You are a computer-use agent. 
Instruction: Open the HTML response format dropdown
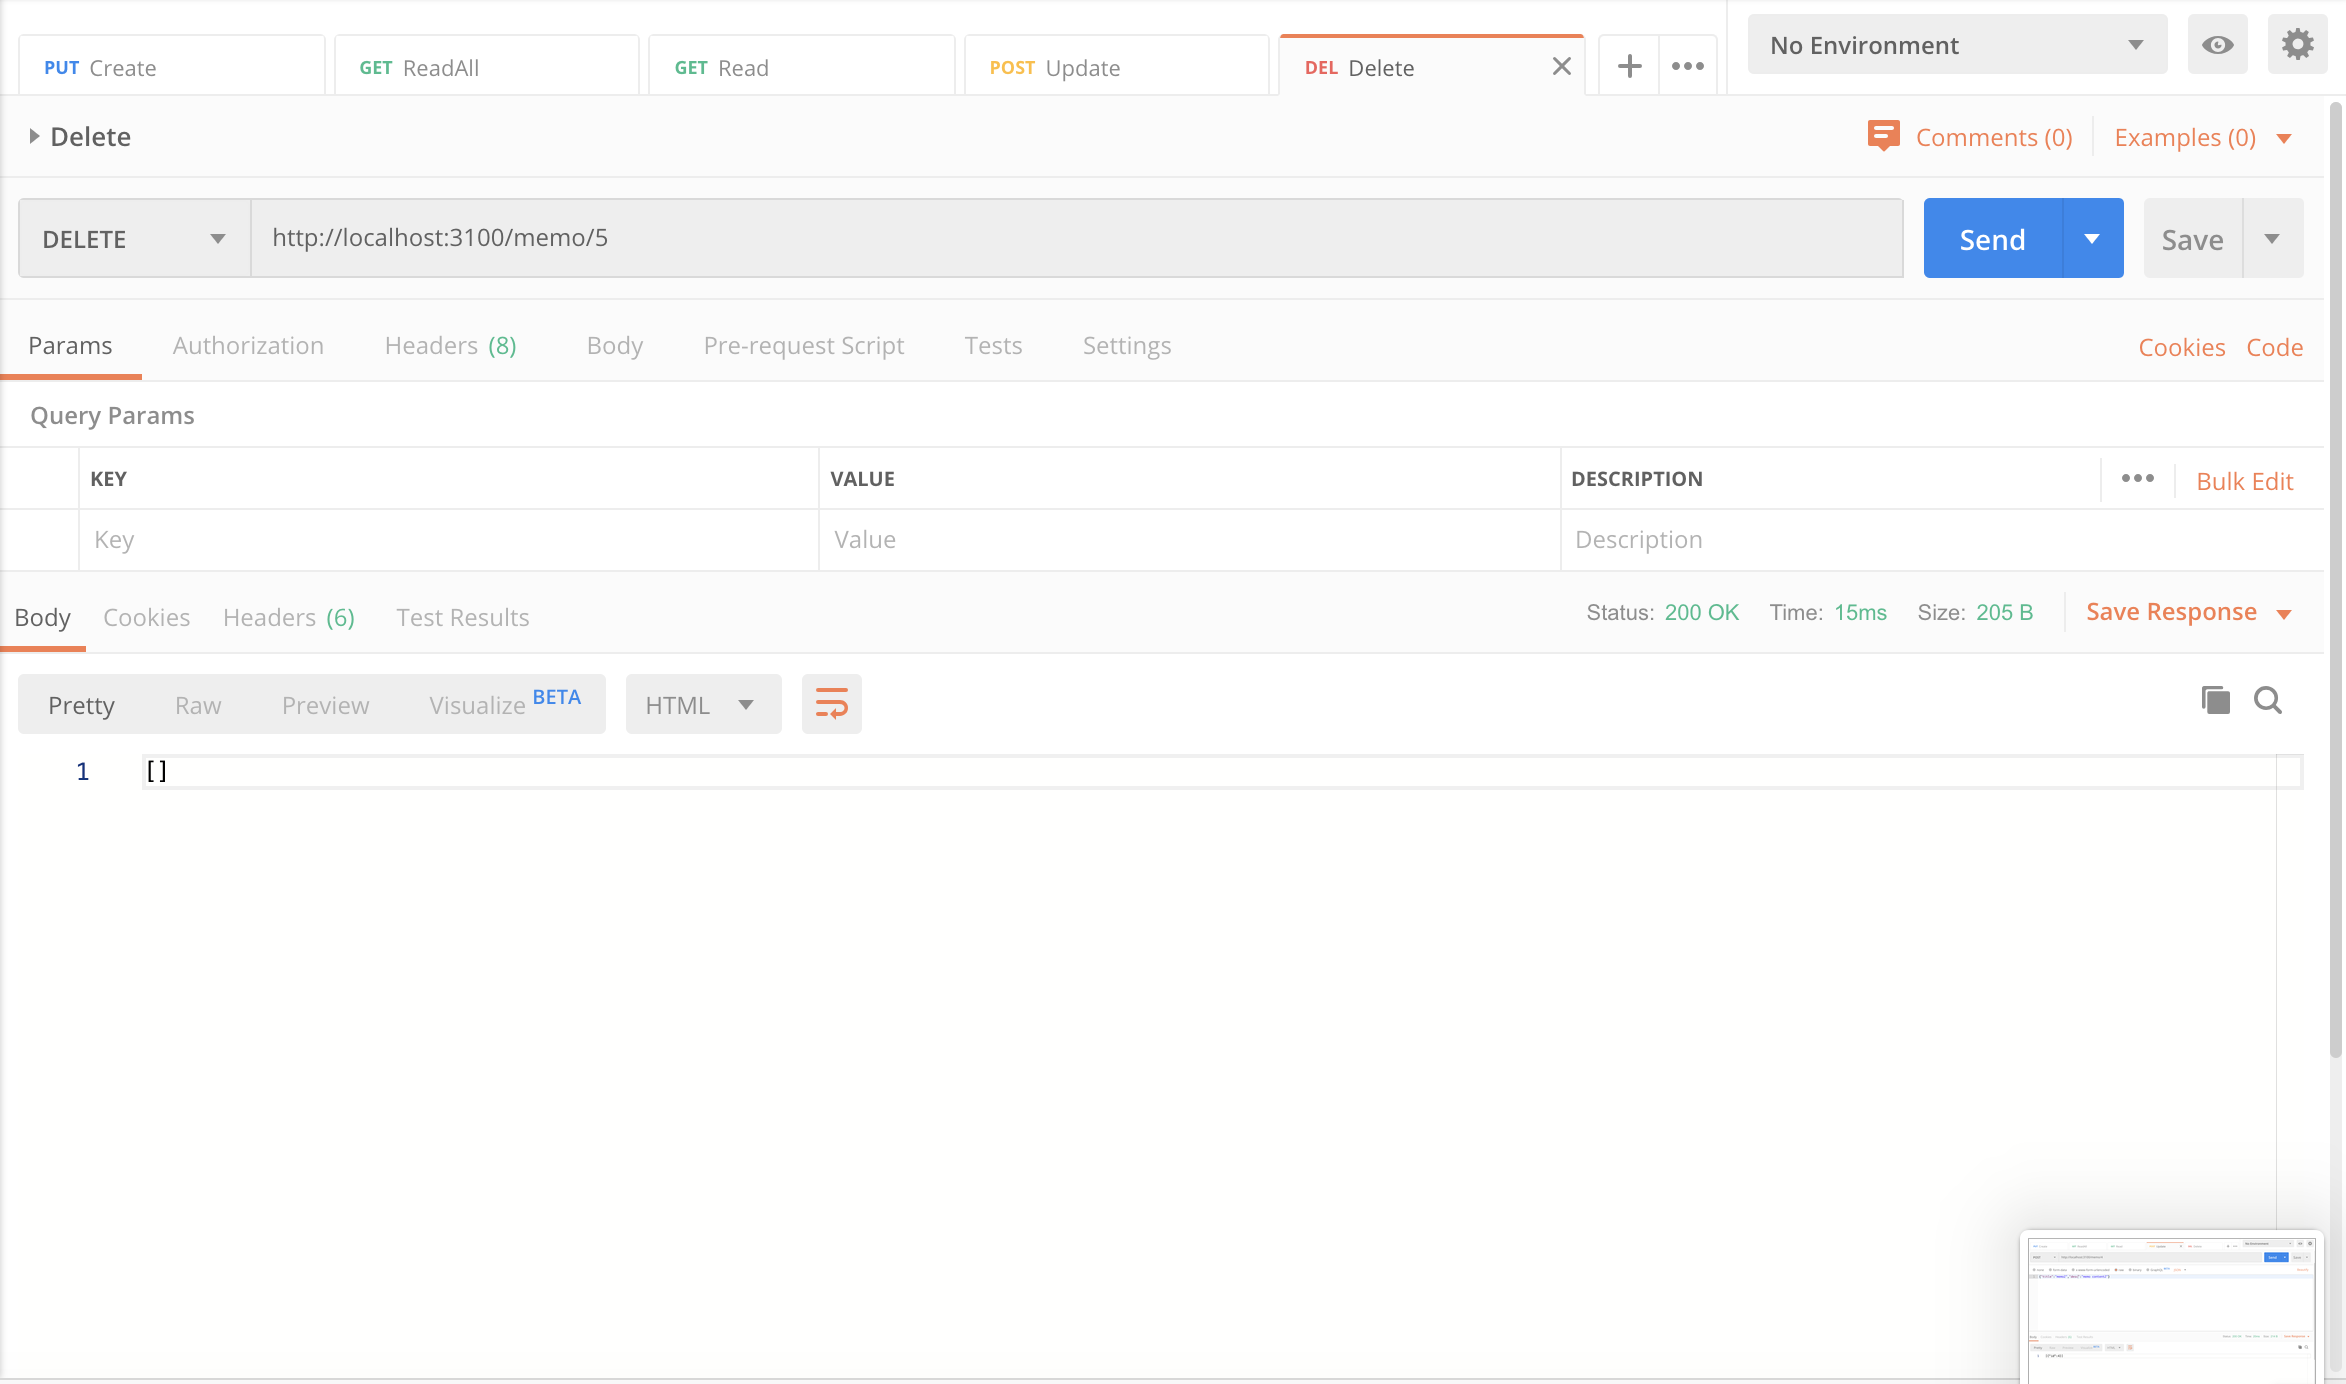pos(702,705)
